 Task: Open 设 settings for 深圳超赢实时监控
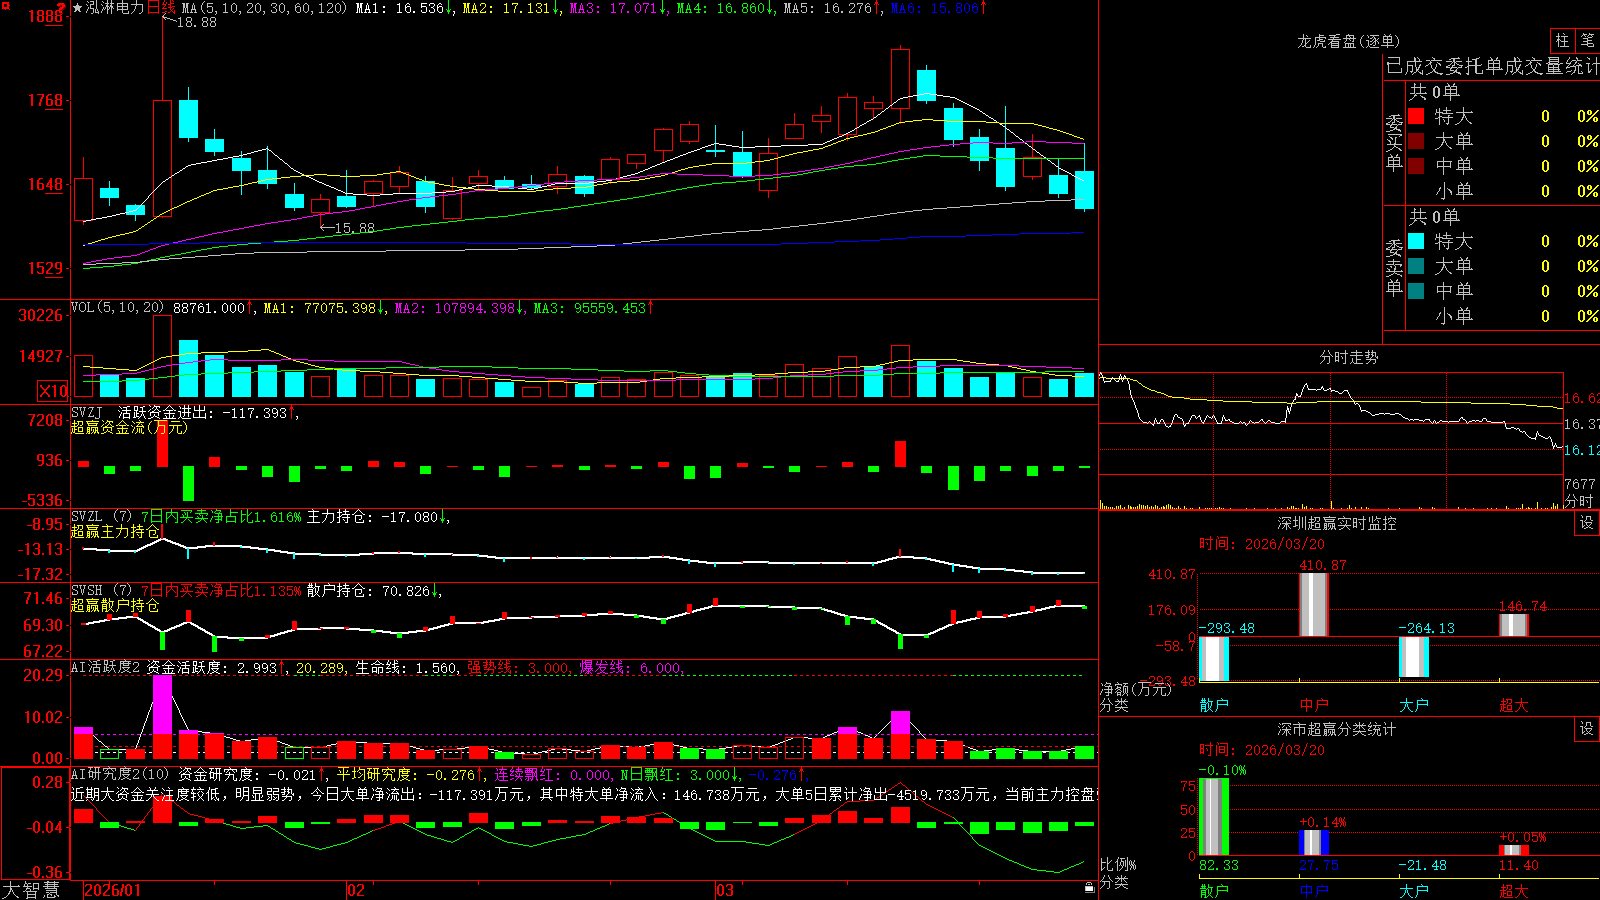pos(1587,523)
